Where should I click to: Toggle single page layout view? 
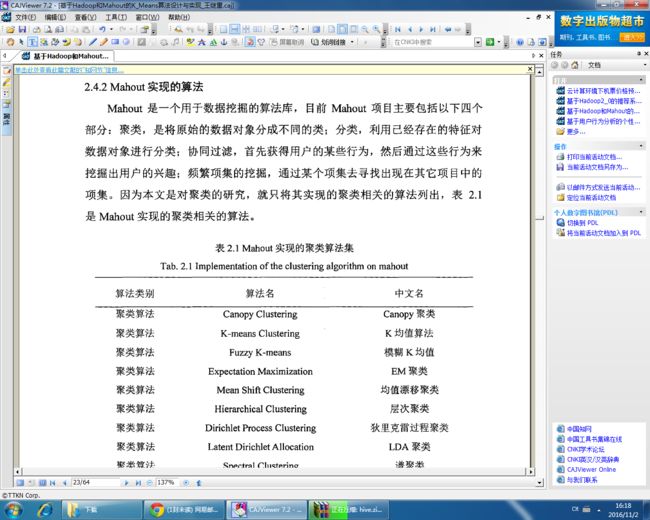[223, 29]
